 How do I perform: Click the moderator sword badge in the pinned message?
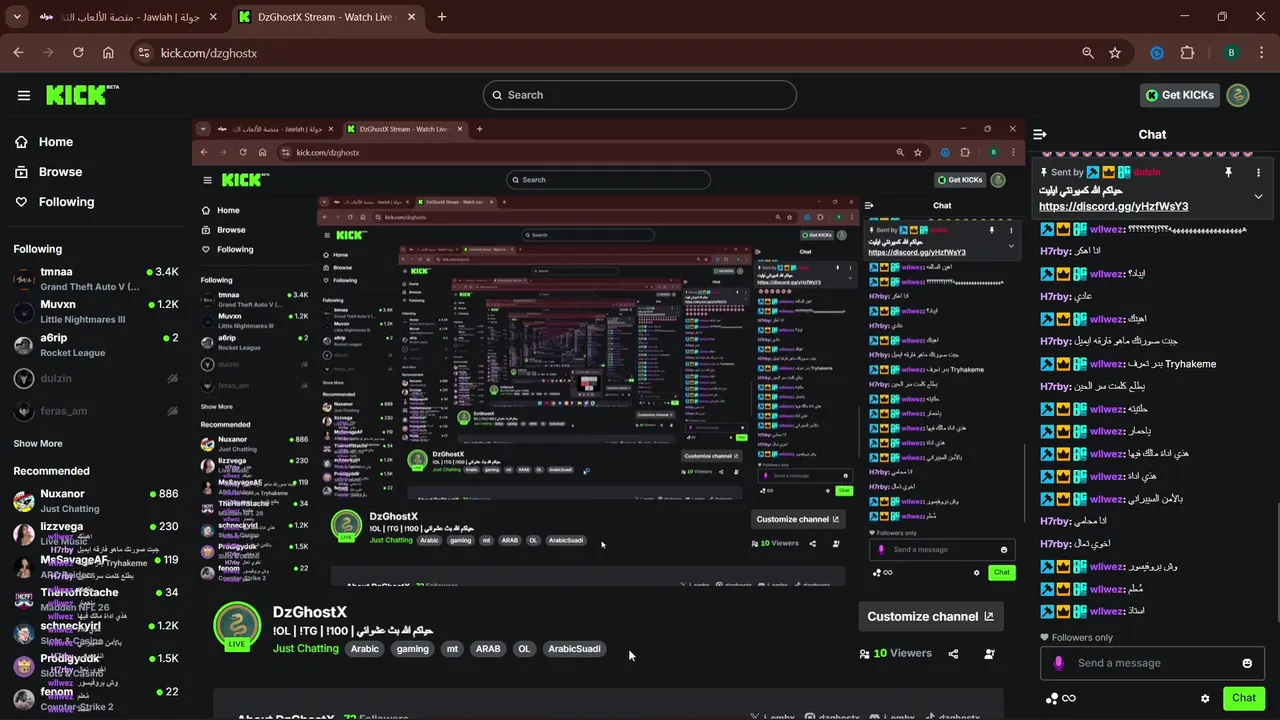pyautogui.click(x=1093, y=172)
